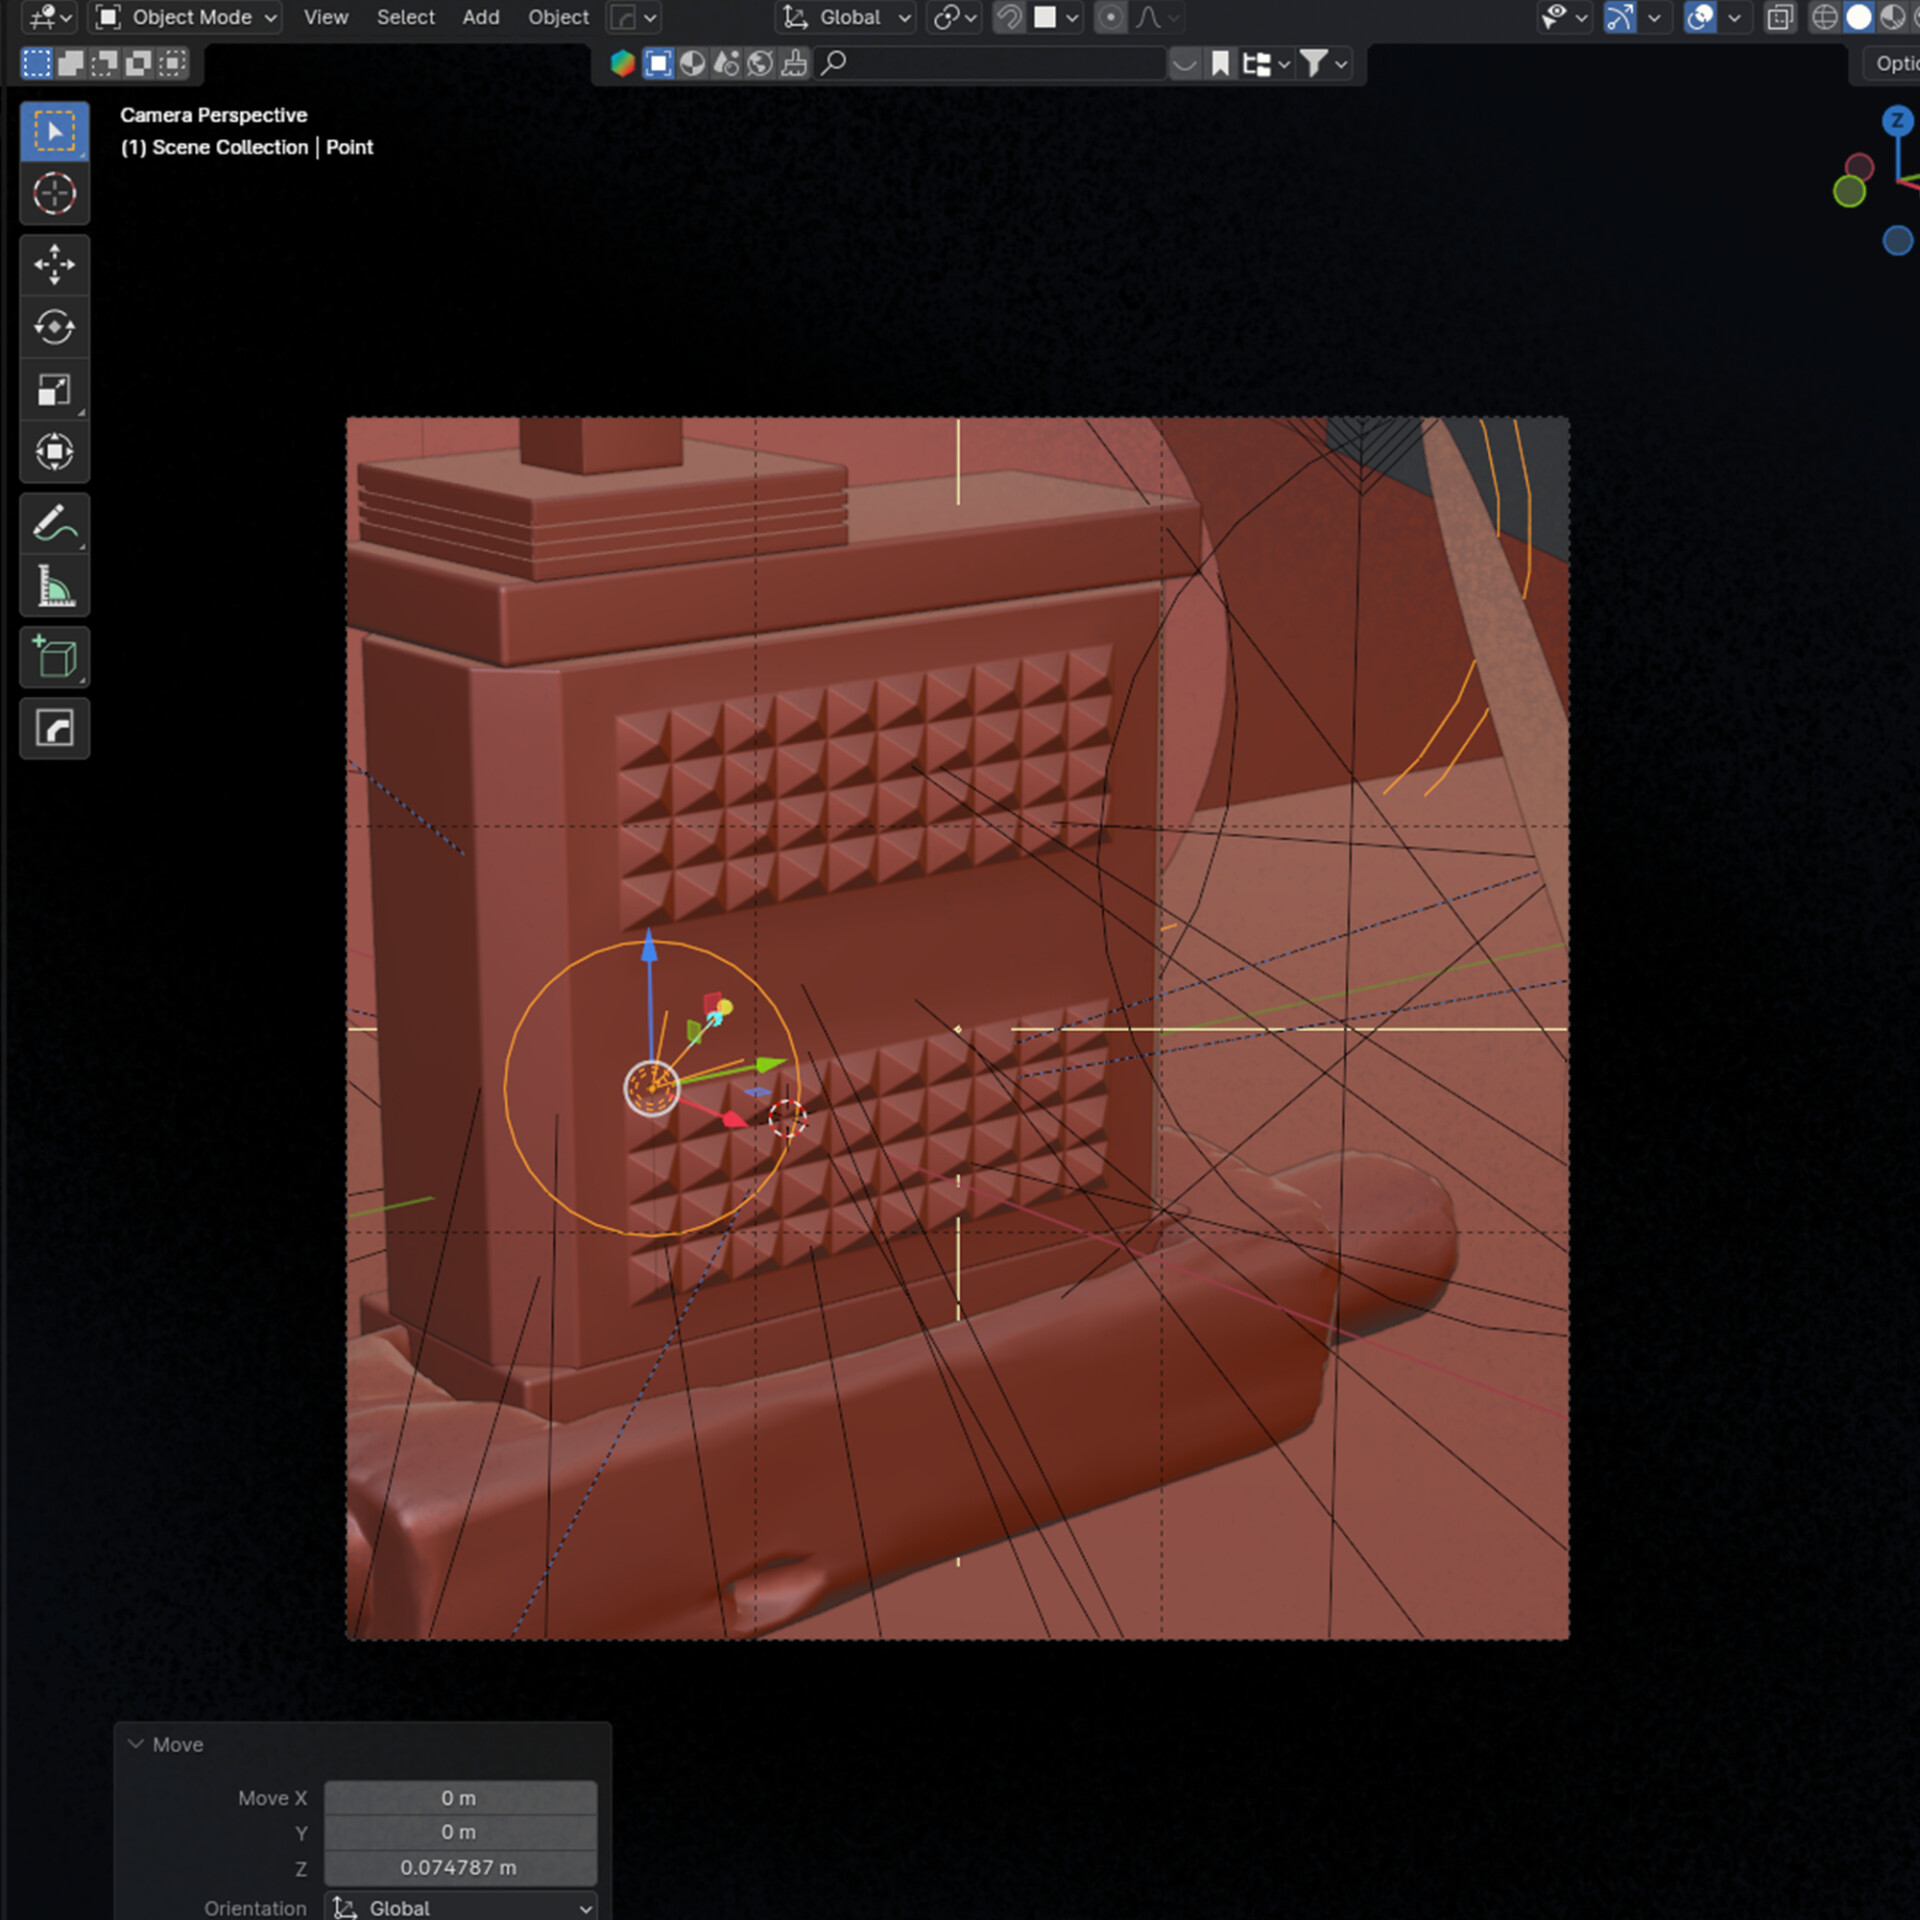1920x1920 pixels.
Task: Collapse the Move operator panel
Action: [x=136, y=1744]
